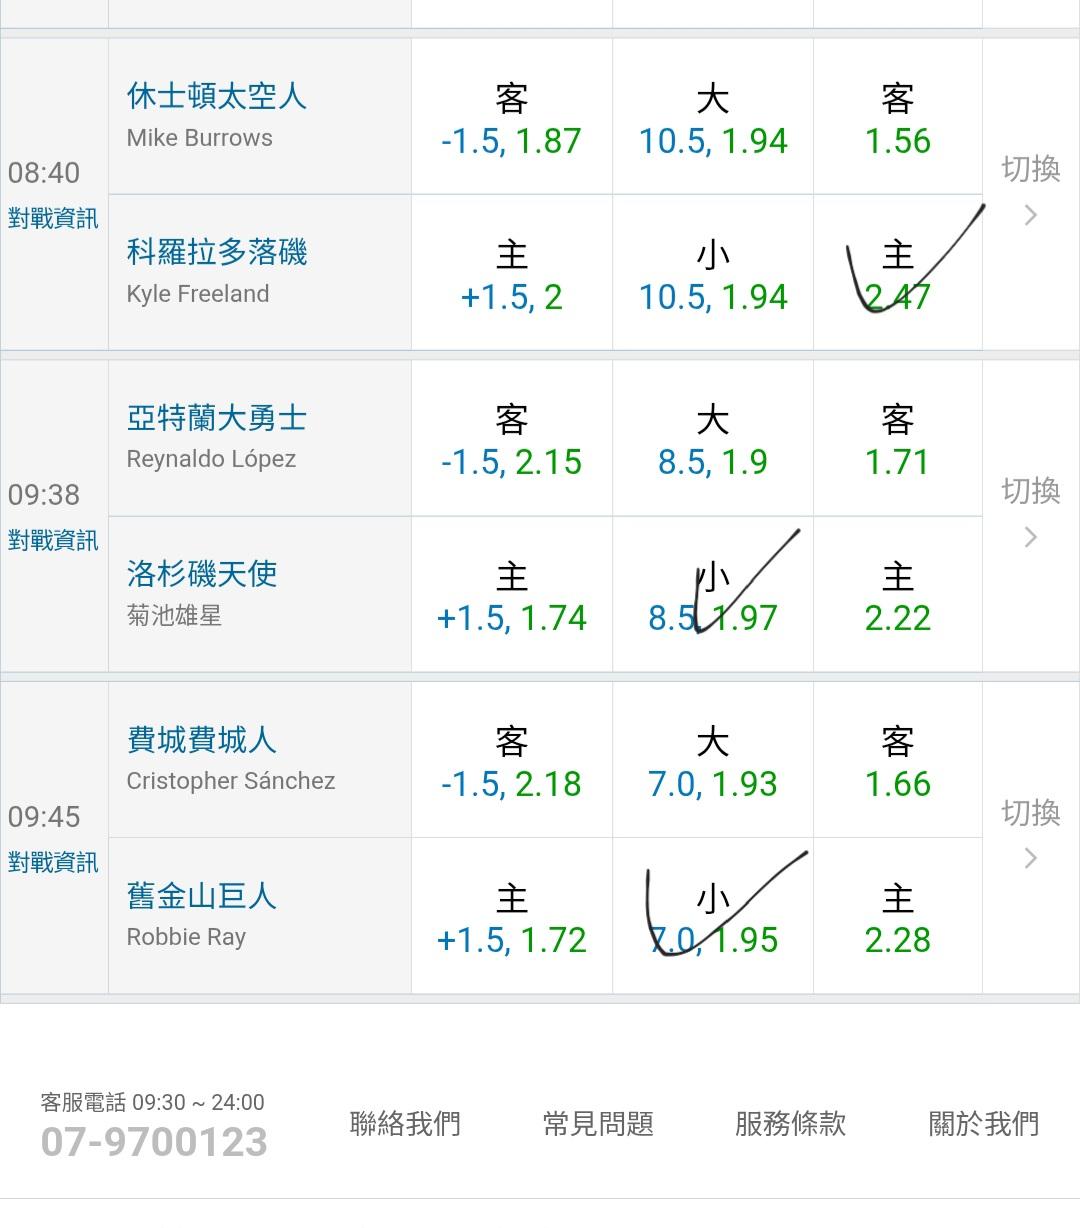Pick the under 8.5 at 1.97
The image size is (1080, 1228).
click(712, 597)
